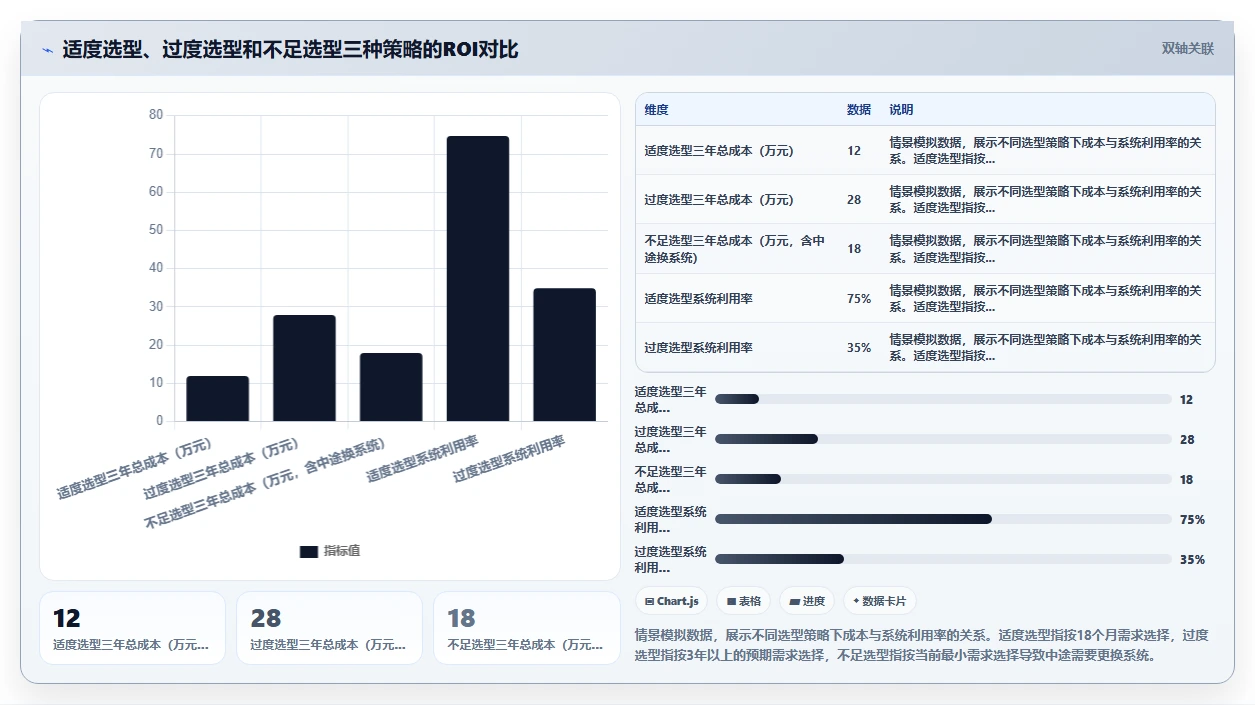Click 说明 text in the 适度选型系统利用率 table row
Viewport: 1255px width, 705px height.
pyautogui.click(x=1045, y=298)
